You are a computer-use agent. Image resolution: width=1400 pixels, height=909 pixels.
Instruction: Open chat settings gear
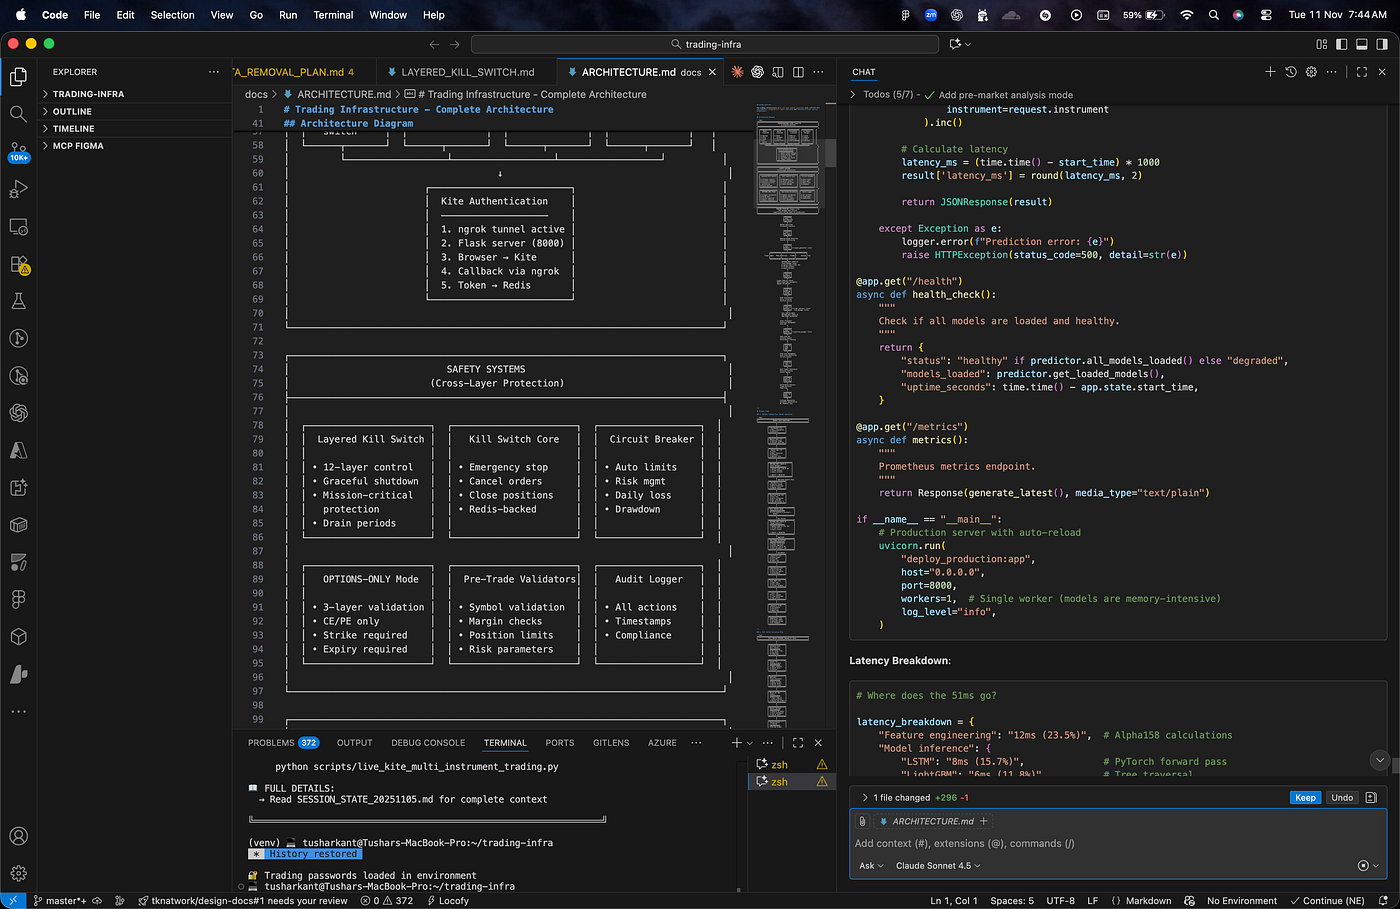tap(1311, 72)
